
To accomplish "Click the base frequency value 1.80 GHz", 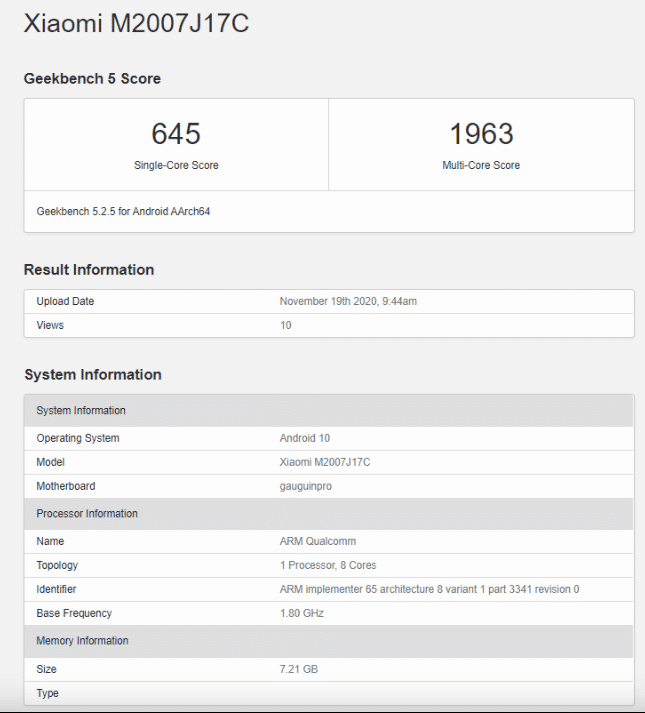I will pos(302,613).
